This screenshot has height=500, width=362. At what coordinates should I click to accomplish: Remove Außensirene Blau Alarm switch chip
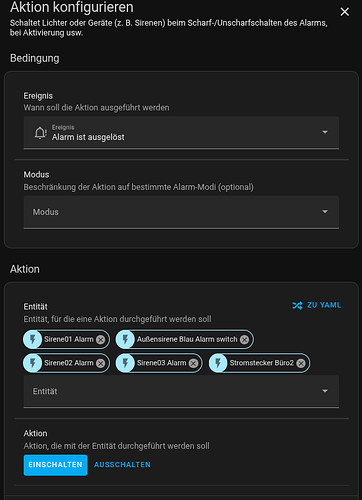click(244, 339)
